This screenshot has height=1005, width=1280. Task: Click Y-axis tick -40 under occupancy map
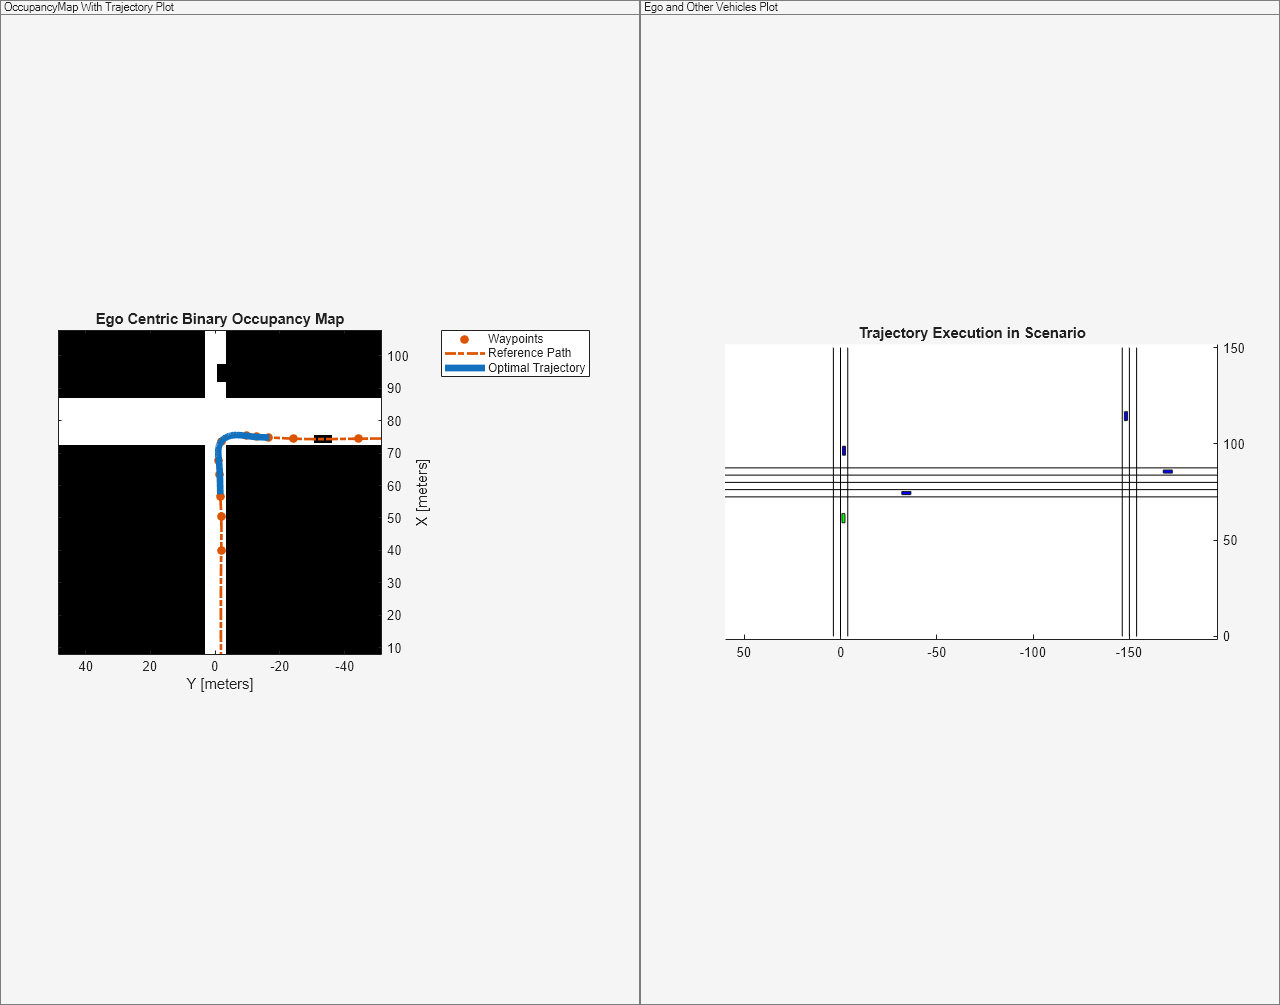(344, 666)
